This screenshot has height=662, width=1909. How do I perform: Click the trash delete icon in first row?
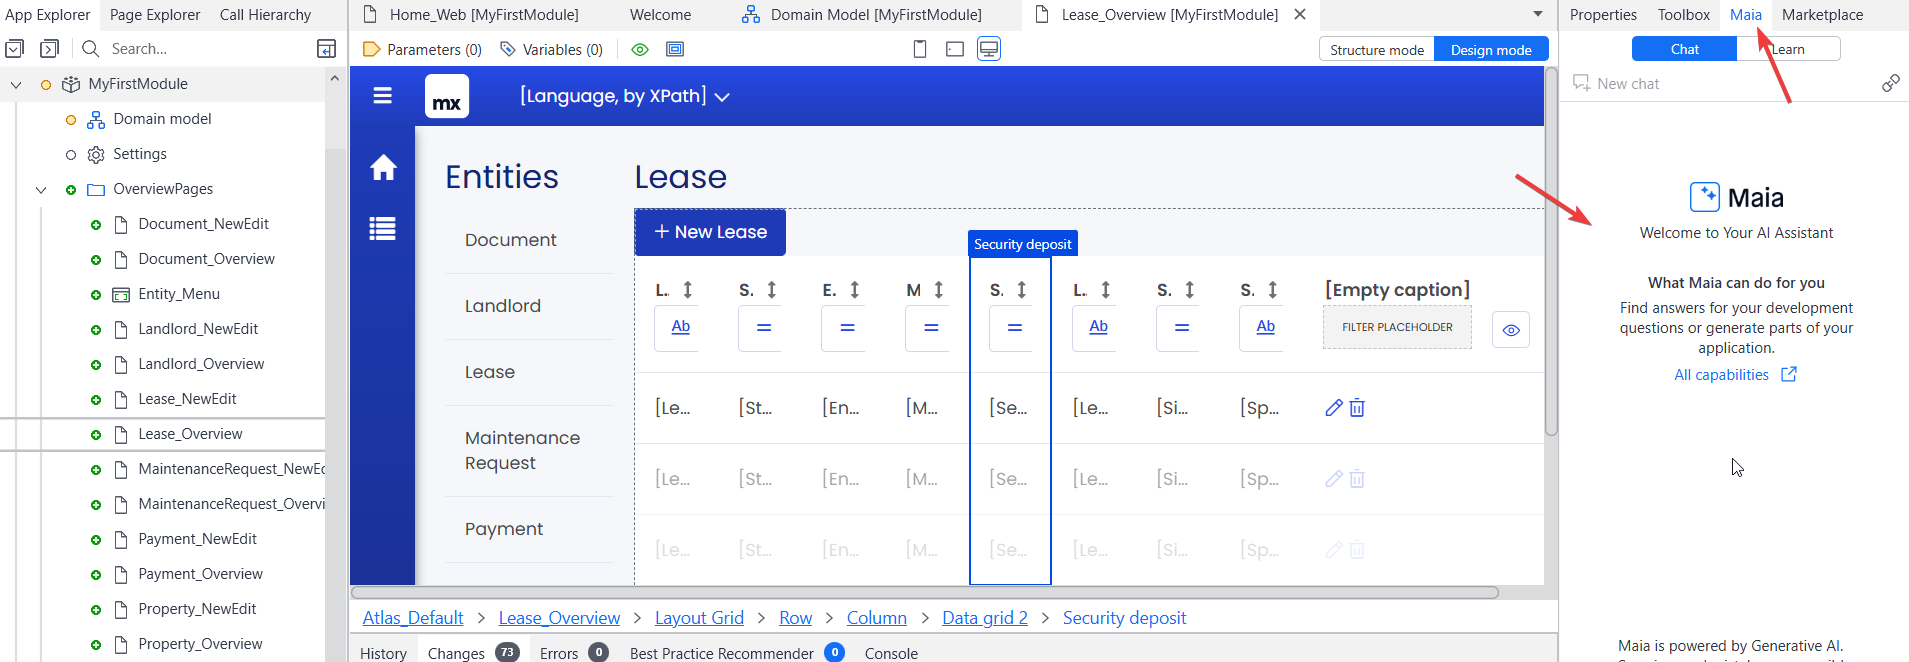pyautogui.click(x=1357, y=407)
